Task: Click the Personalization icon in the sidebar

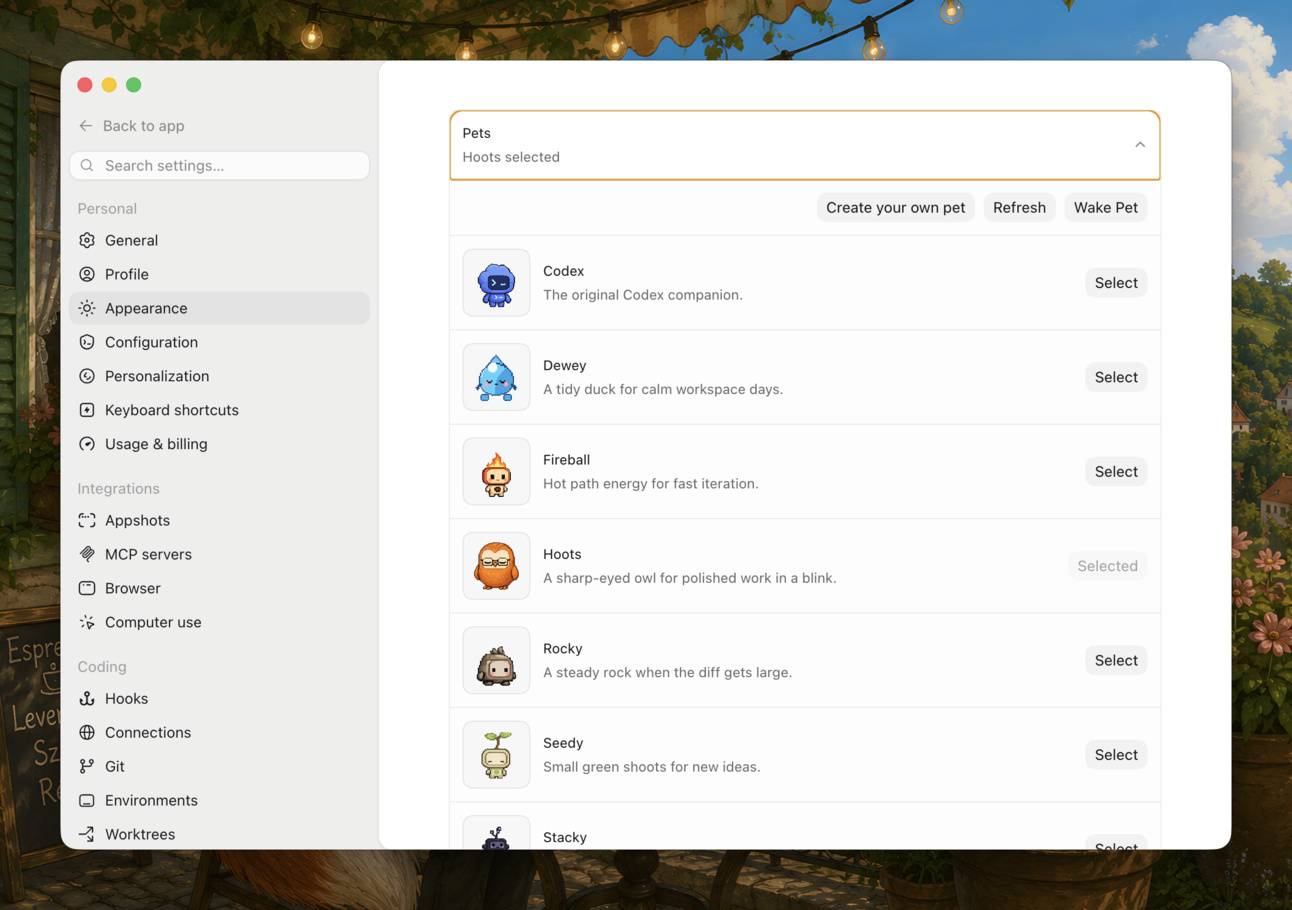Action: pyautogui.click(x=87, y=376)
